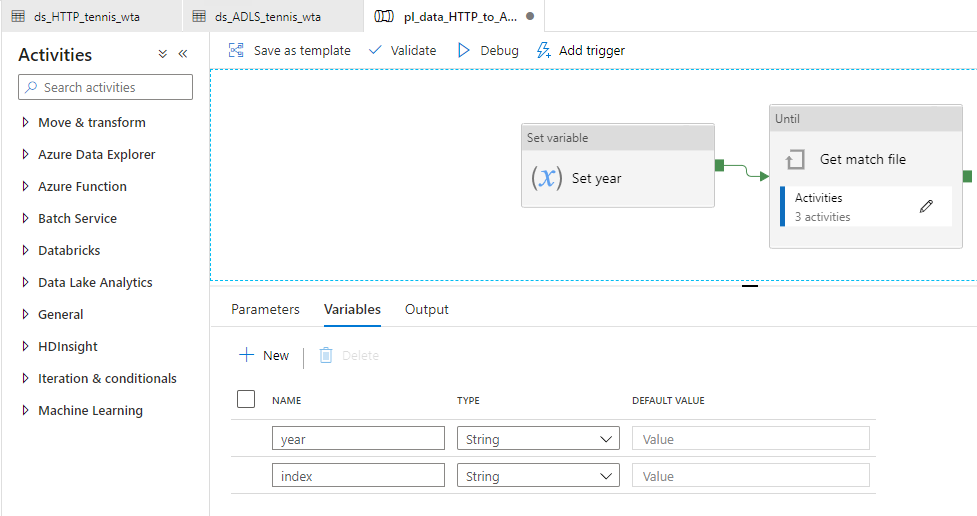Start Debug with the play icon
977x516 pixels.
pyautogui.click(x=463, y=50)
